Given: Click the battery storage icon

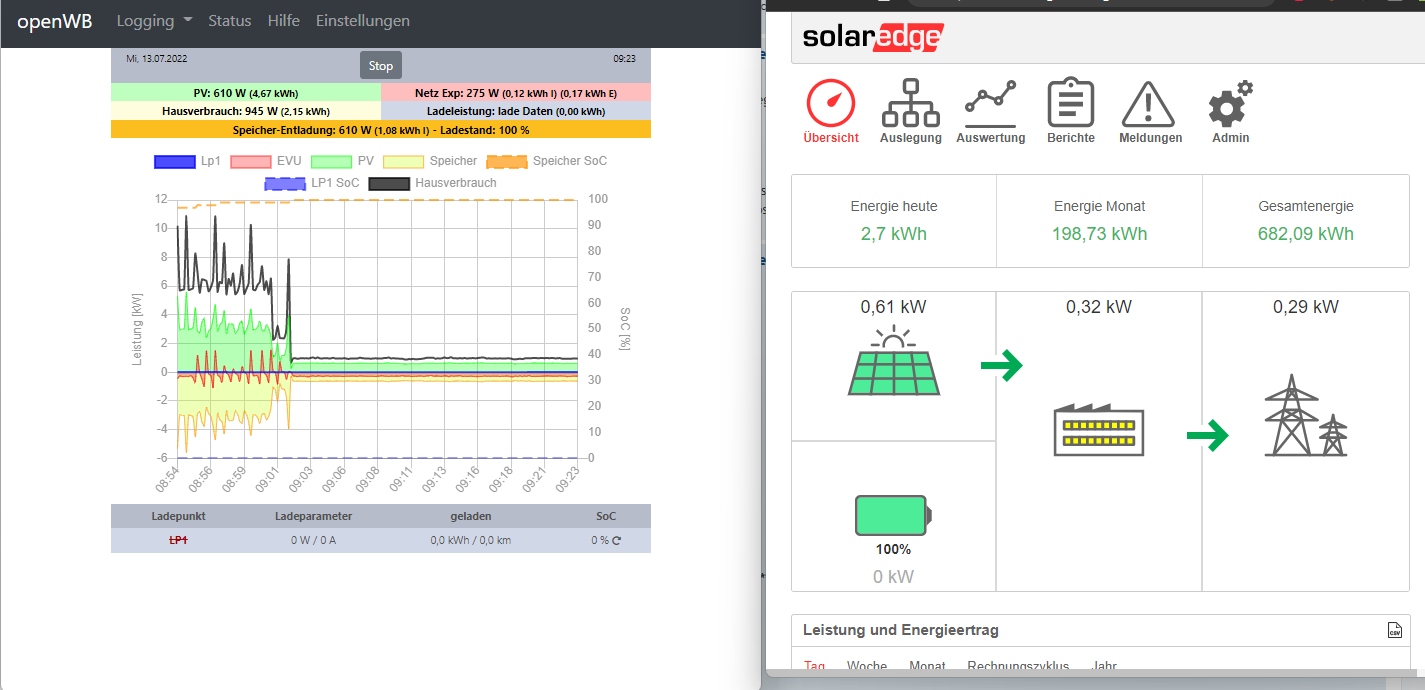Looking at the screenshot, I should coord(893,516).
